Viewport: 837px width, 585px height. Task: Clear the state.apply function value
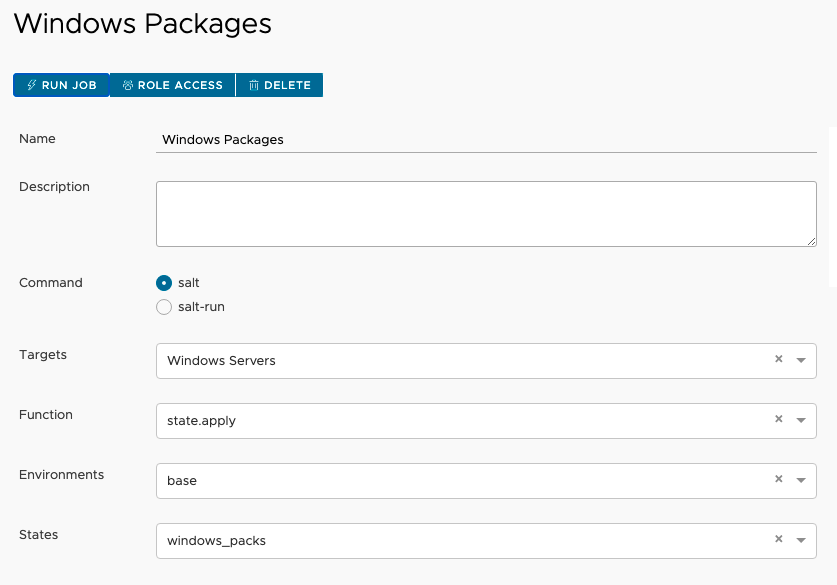click(x=778, y=420)
